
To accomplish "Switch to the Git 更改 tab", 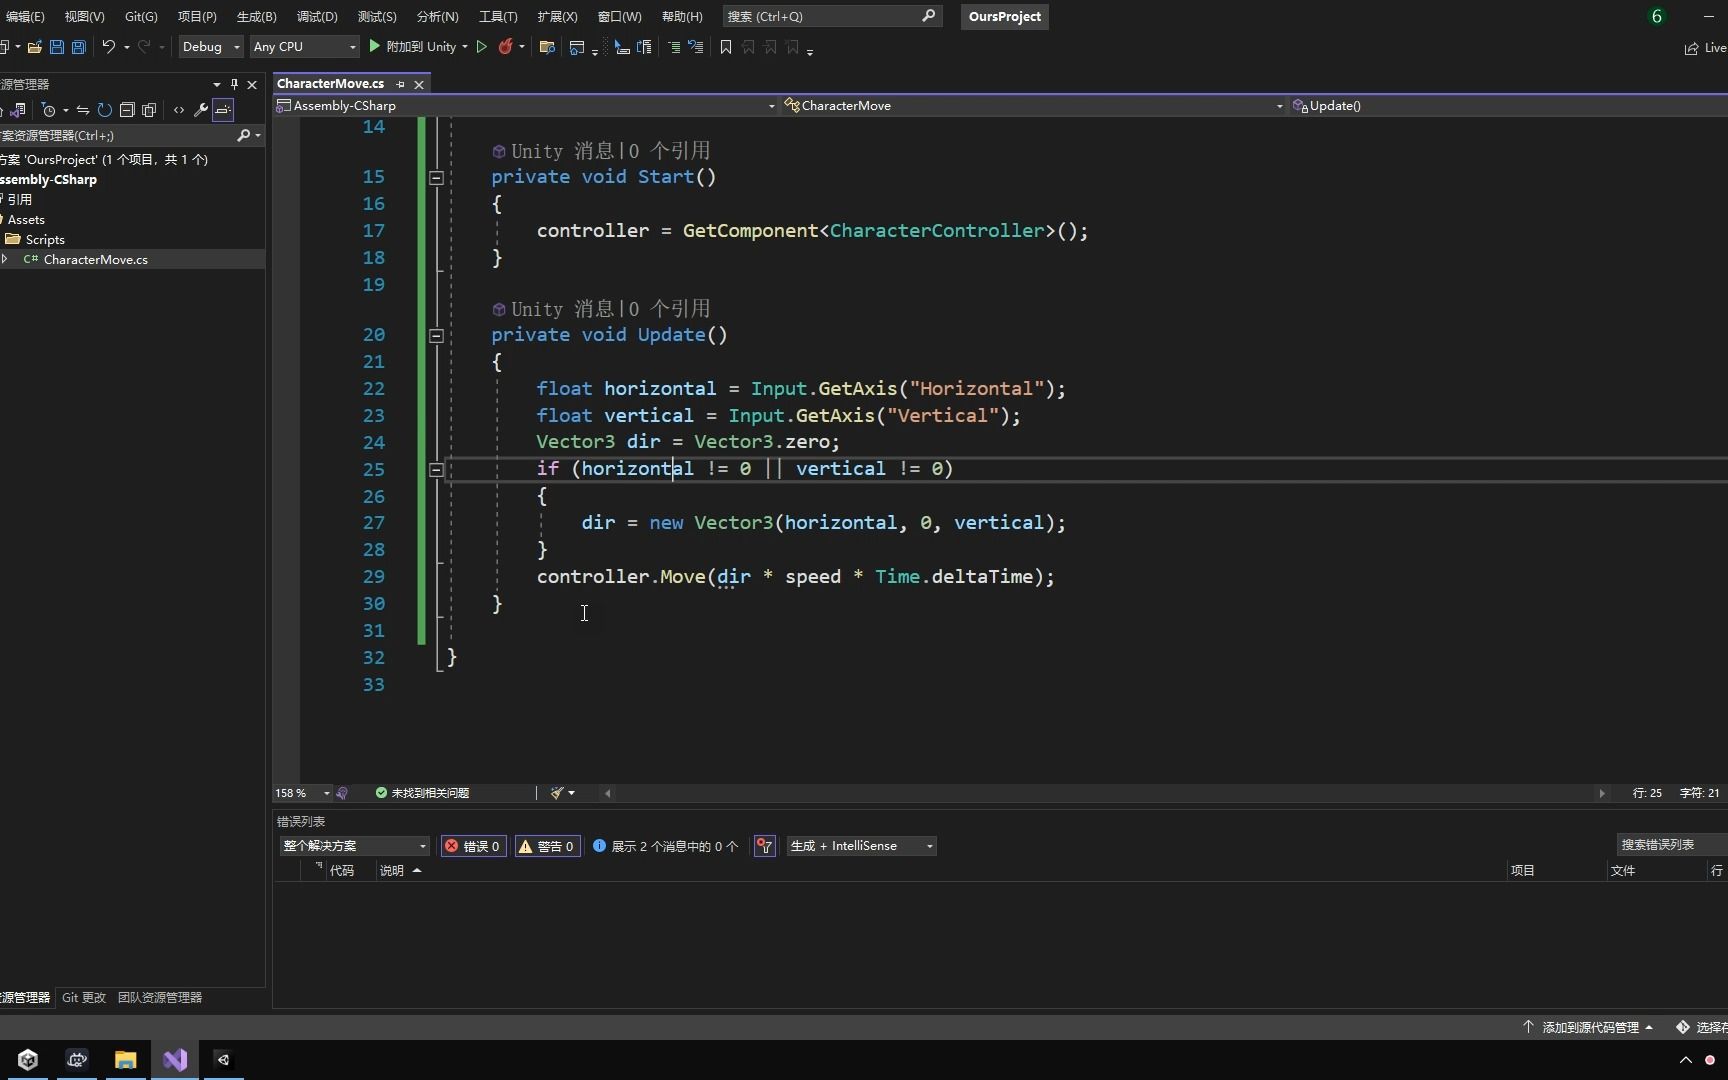I will coord(84,997).
